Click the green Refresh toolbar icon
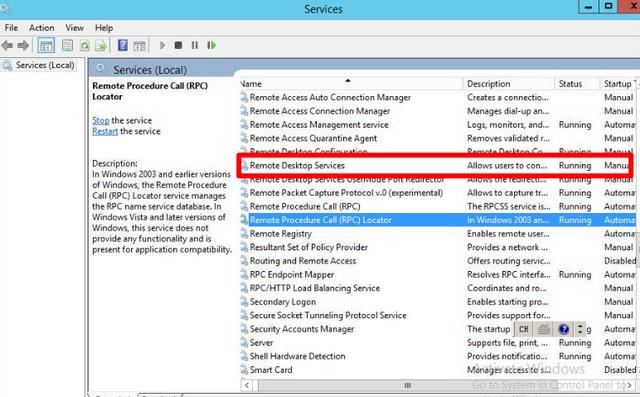The width and height of the screenshot is (640, 397). [84, 45]
